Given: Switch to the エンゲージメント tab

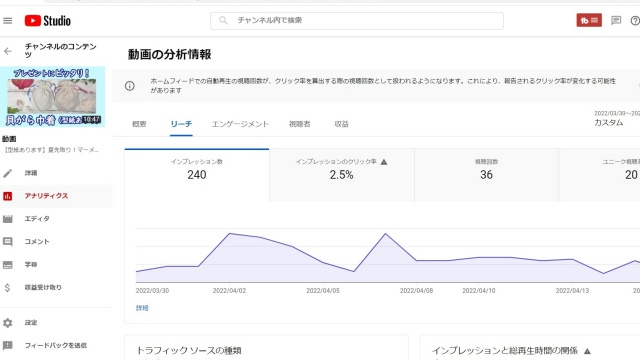Looking at the screenshot, I should pyautogui.click(x=240, y=124).
